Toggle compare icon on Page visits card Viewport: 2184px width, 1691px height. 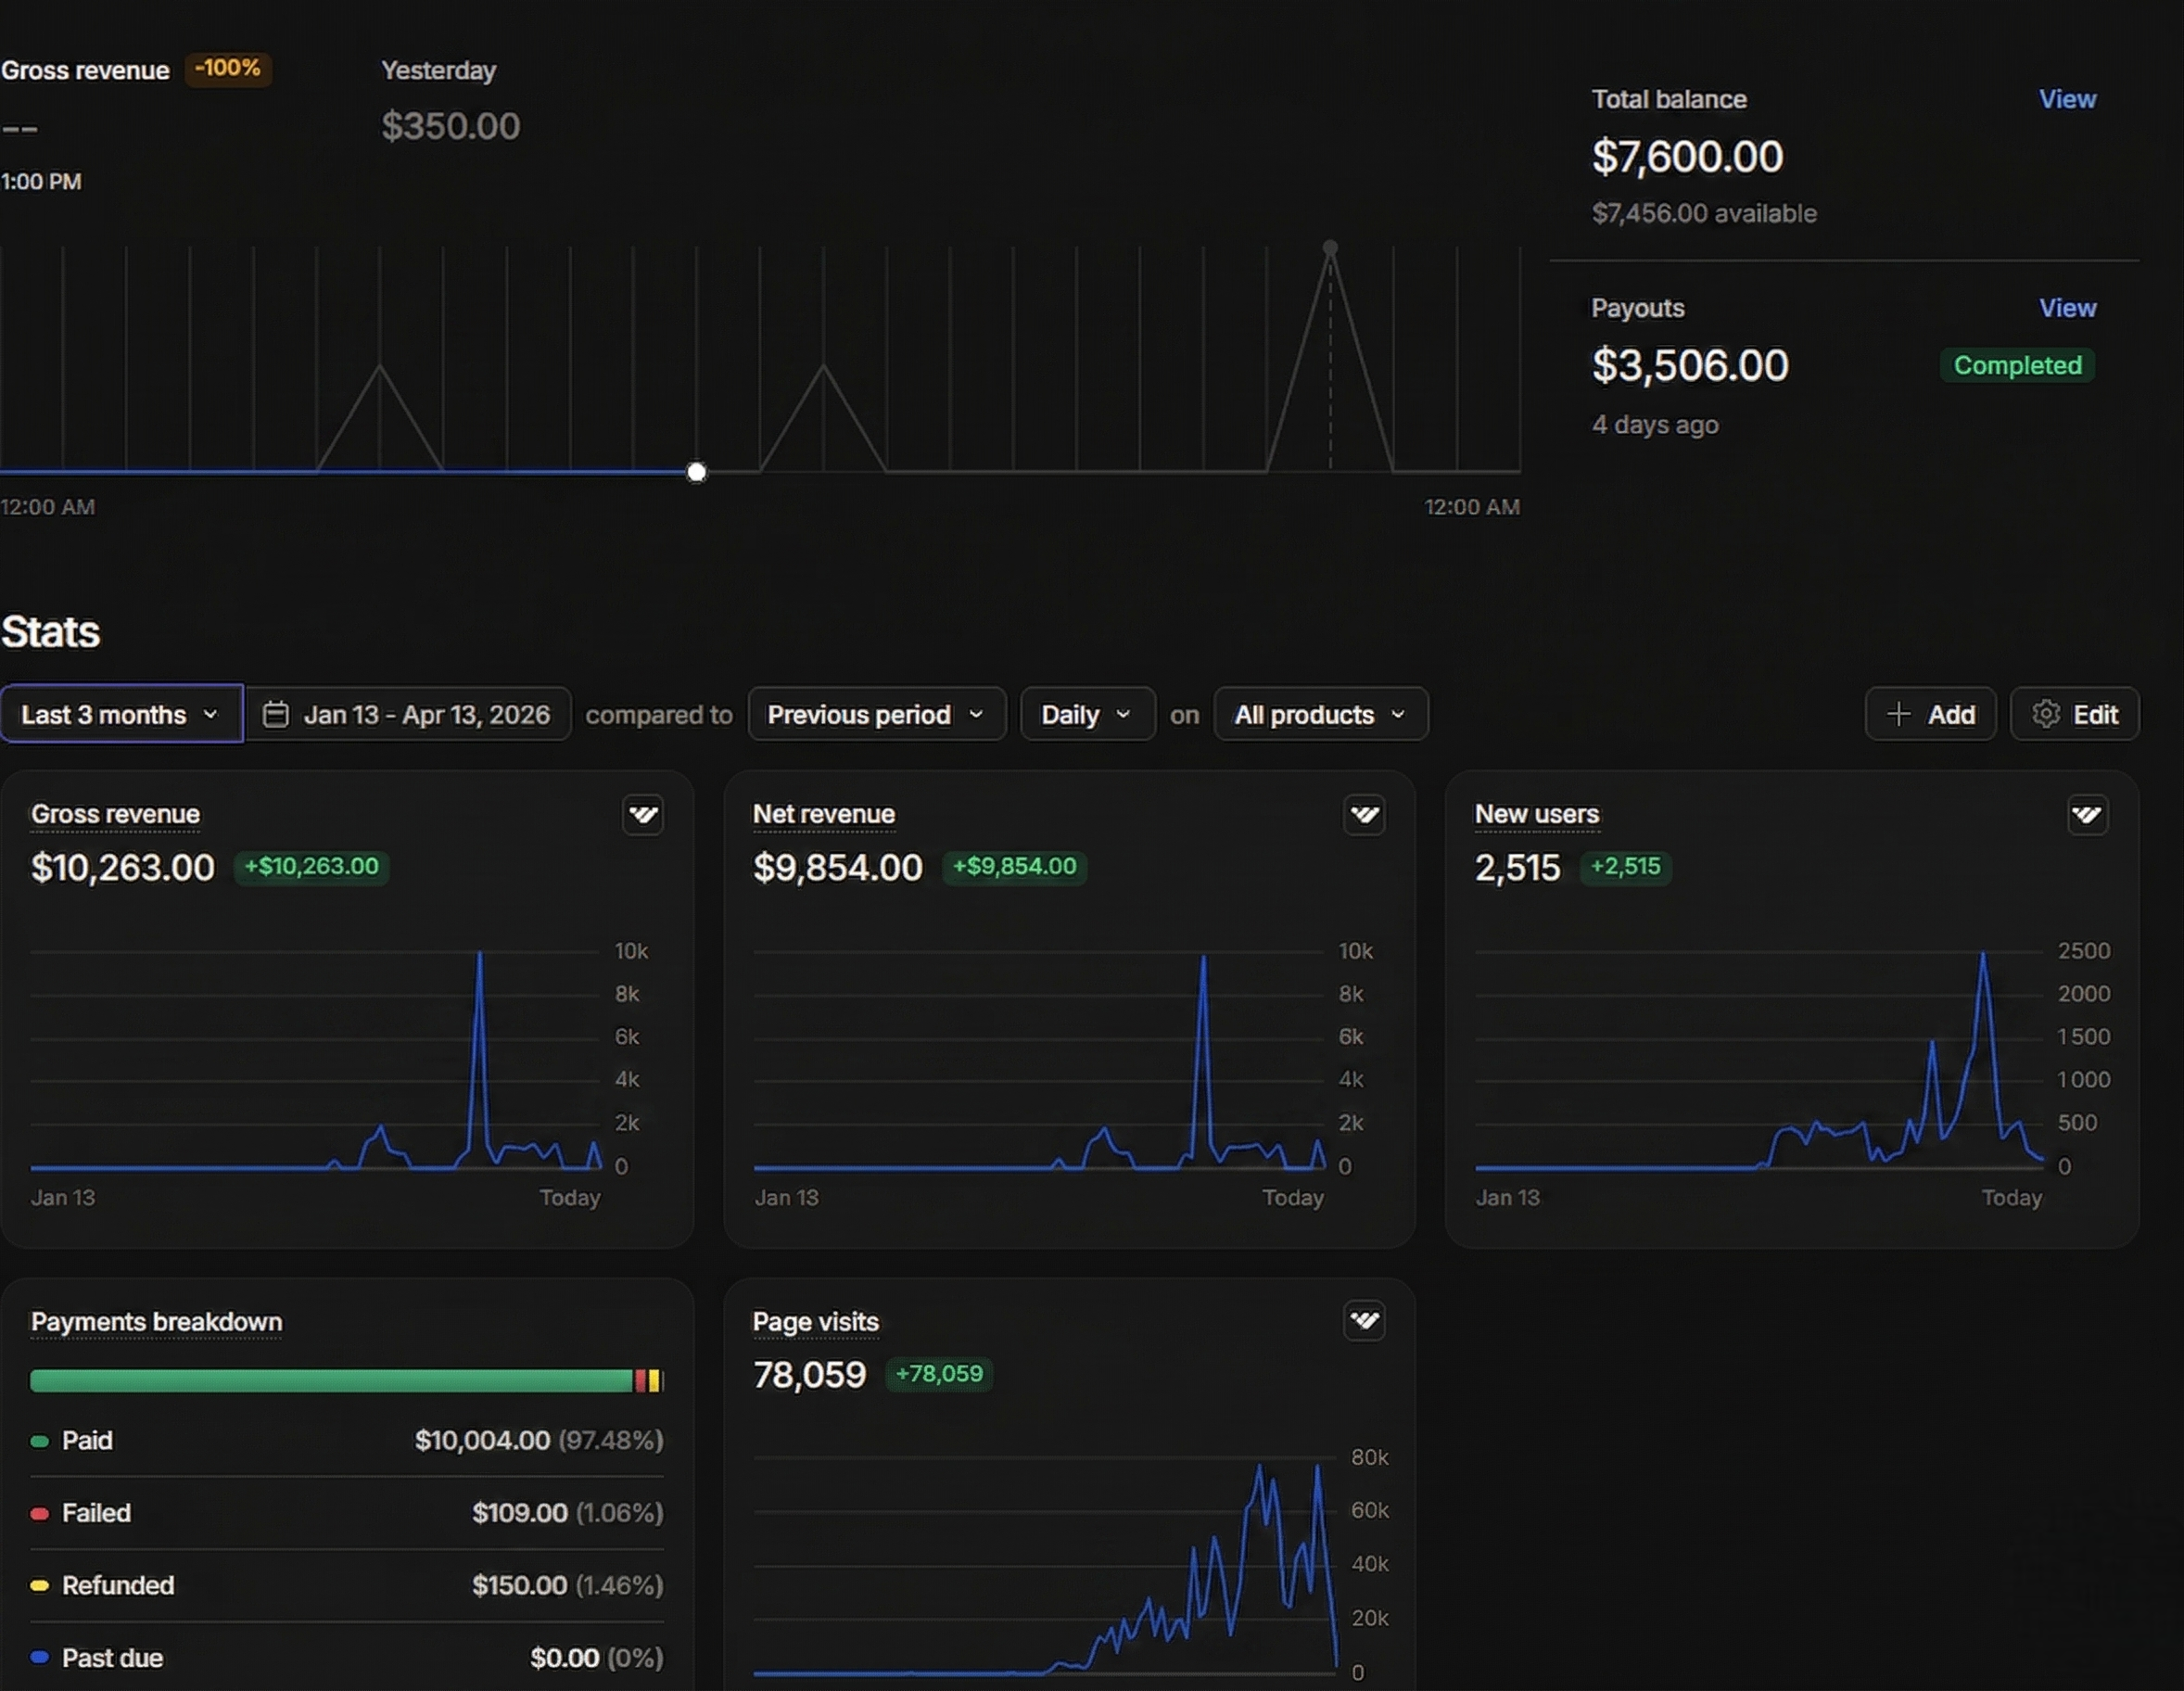pyautogui.click(x=1364, y=1321)
